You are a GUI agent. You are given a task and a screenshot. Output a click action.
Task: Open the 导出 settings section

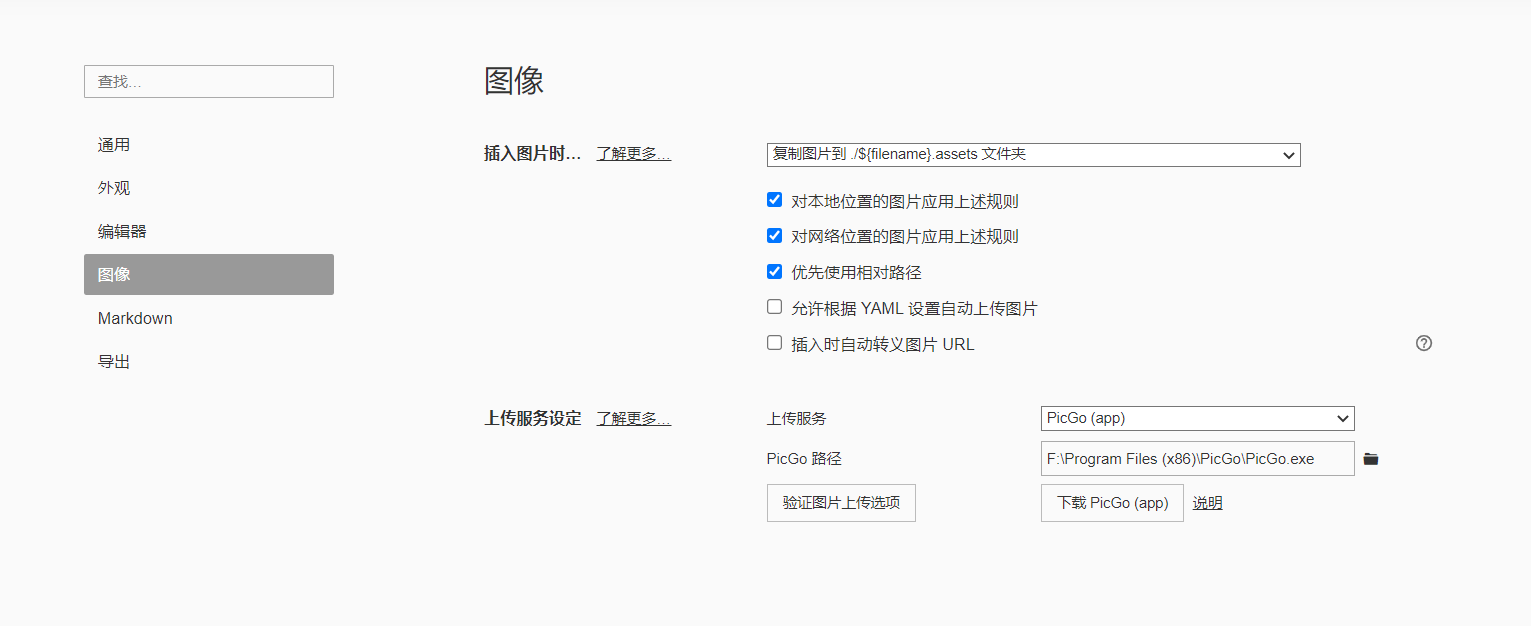209,361
